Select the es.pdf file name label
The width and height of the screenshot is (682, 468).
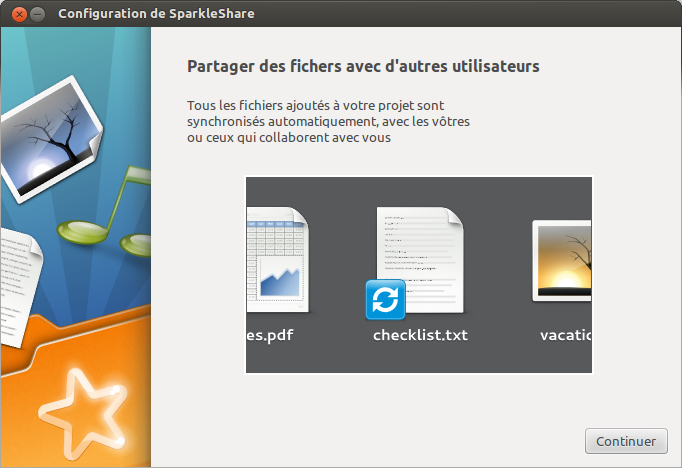click(270, 335)
